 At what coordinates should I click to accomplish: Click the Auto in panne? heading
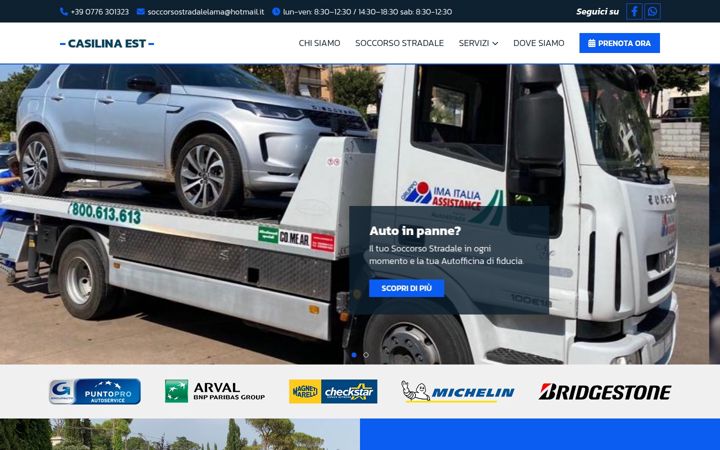tap(415, 231)
